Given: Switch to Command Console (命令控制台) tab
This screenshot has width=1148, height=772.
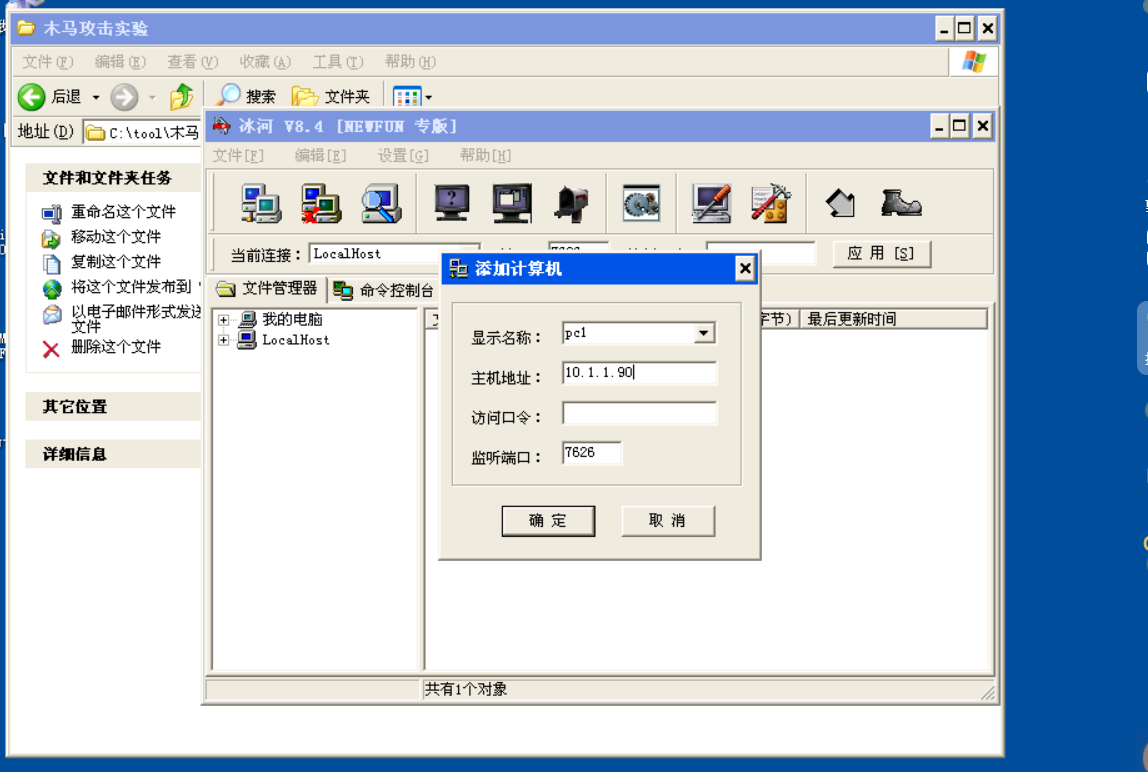Looking at the screenshot, I should click(384, 290).
